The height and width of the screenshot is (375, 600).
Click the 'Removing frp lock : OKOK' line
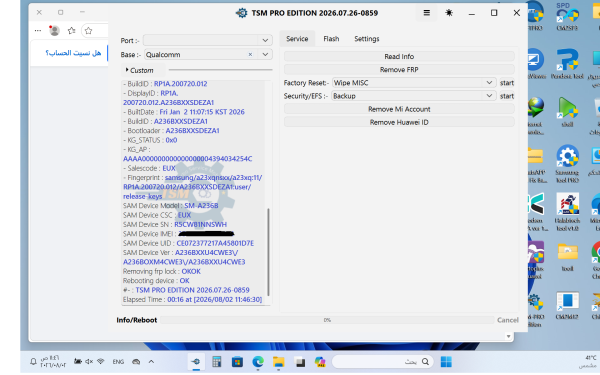coord(161,271)
